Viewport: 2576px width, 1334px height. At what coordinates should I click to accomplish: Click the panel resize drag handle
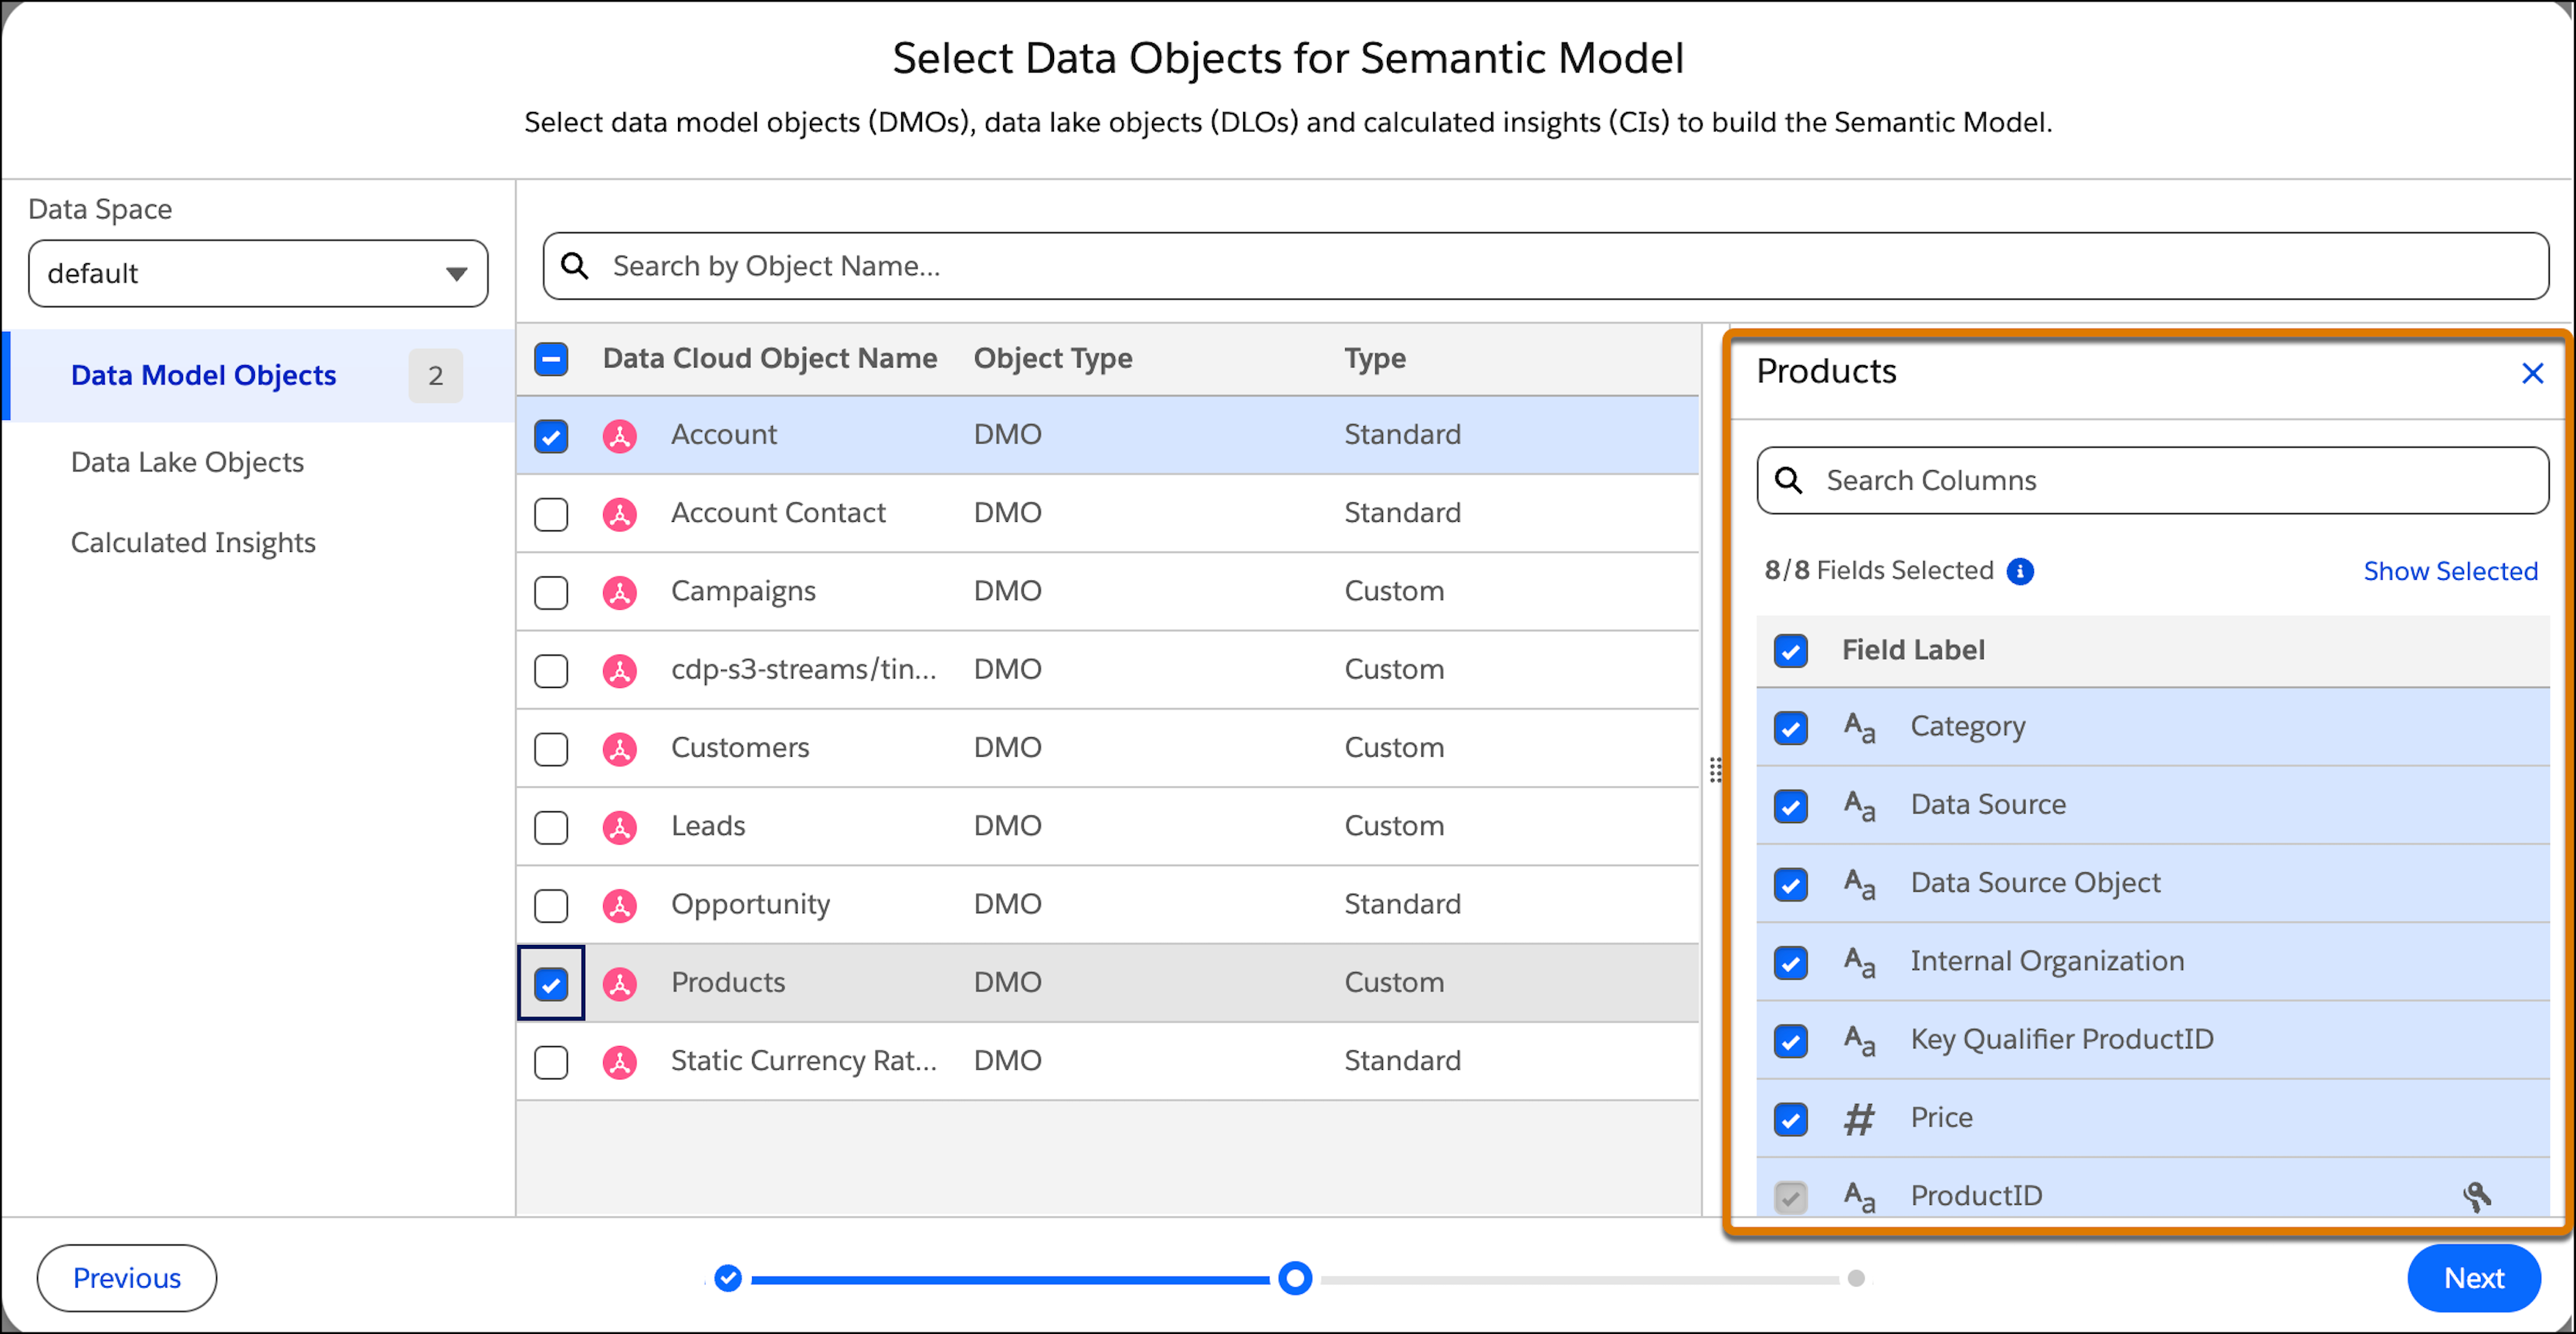pyautogui.click(x=1715, y=769)
